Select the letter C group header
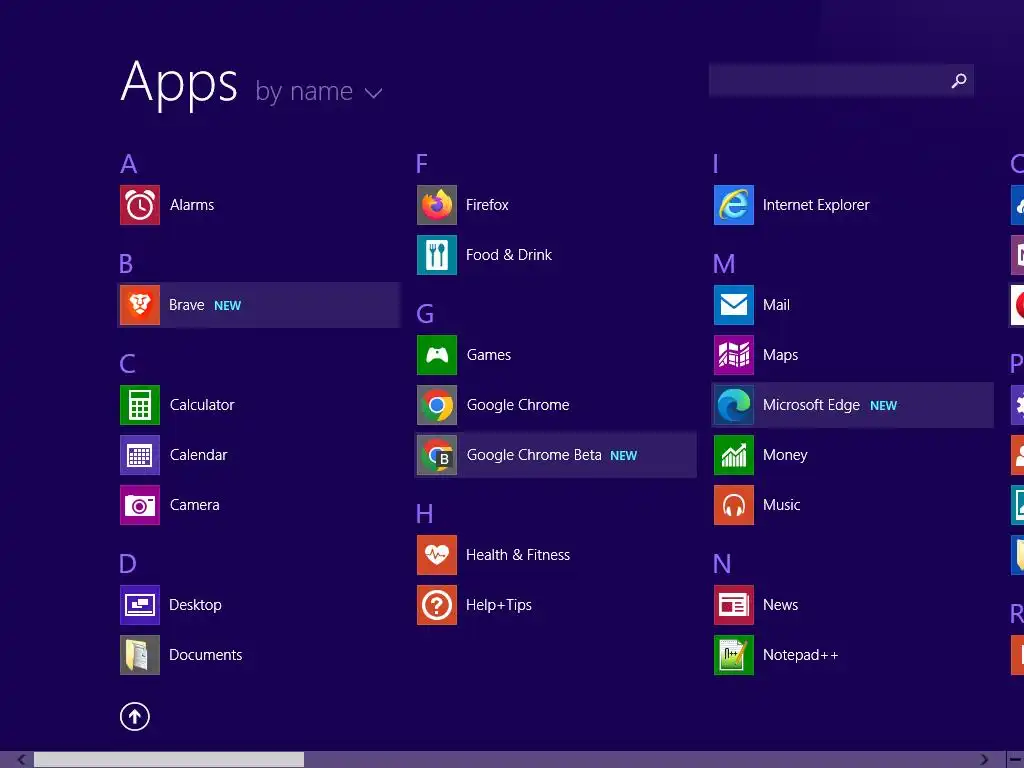Viewport: 1024px width, 768px height. 127,364
